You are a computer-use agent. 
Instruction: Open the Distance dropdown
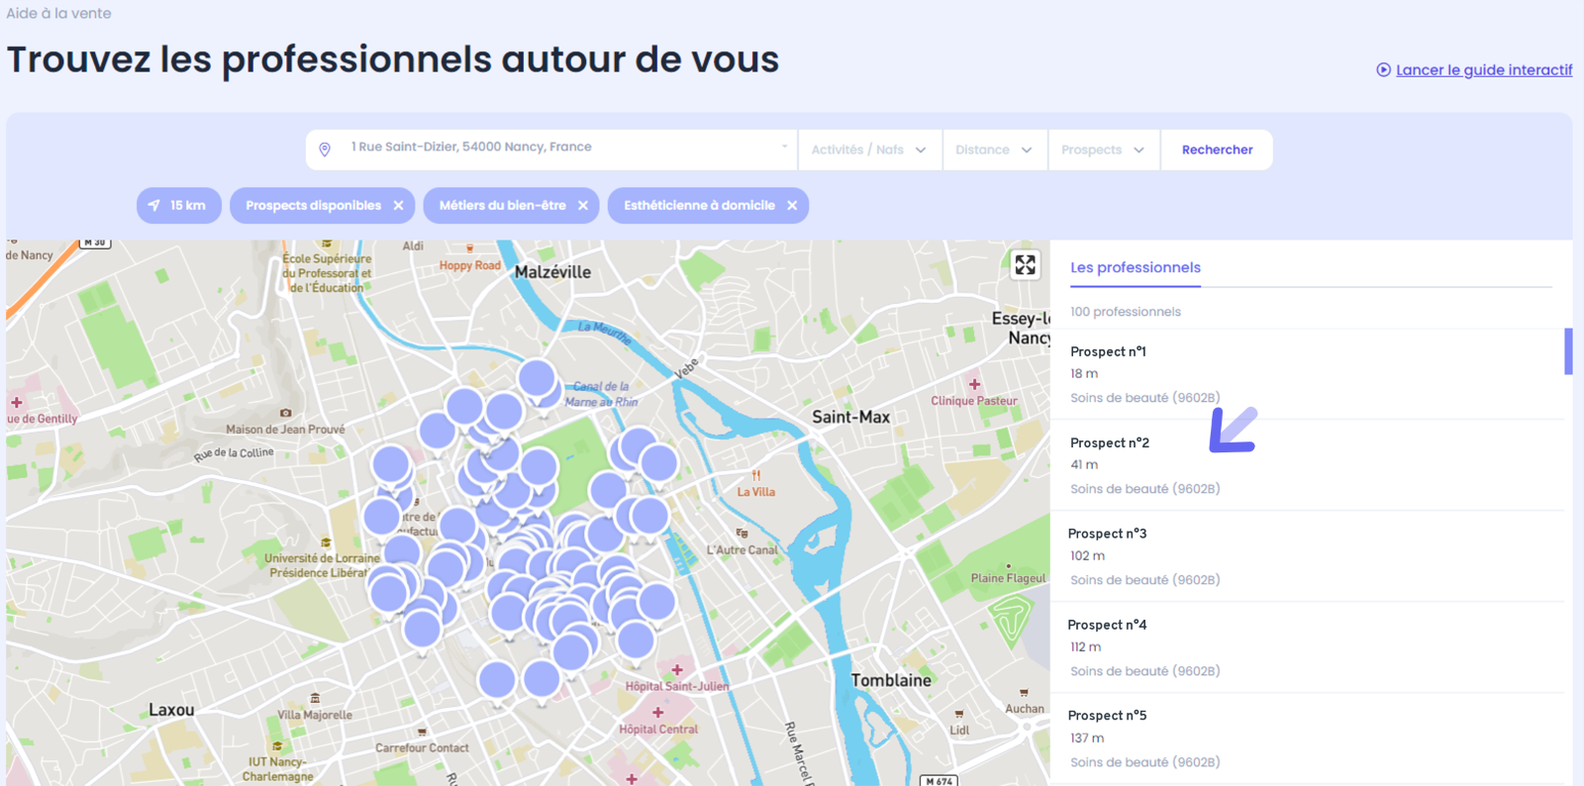coord(994,150)
